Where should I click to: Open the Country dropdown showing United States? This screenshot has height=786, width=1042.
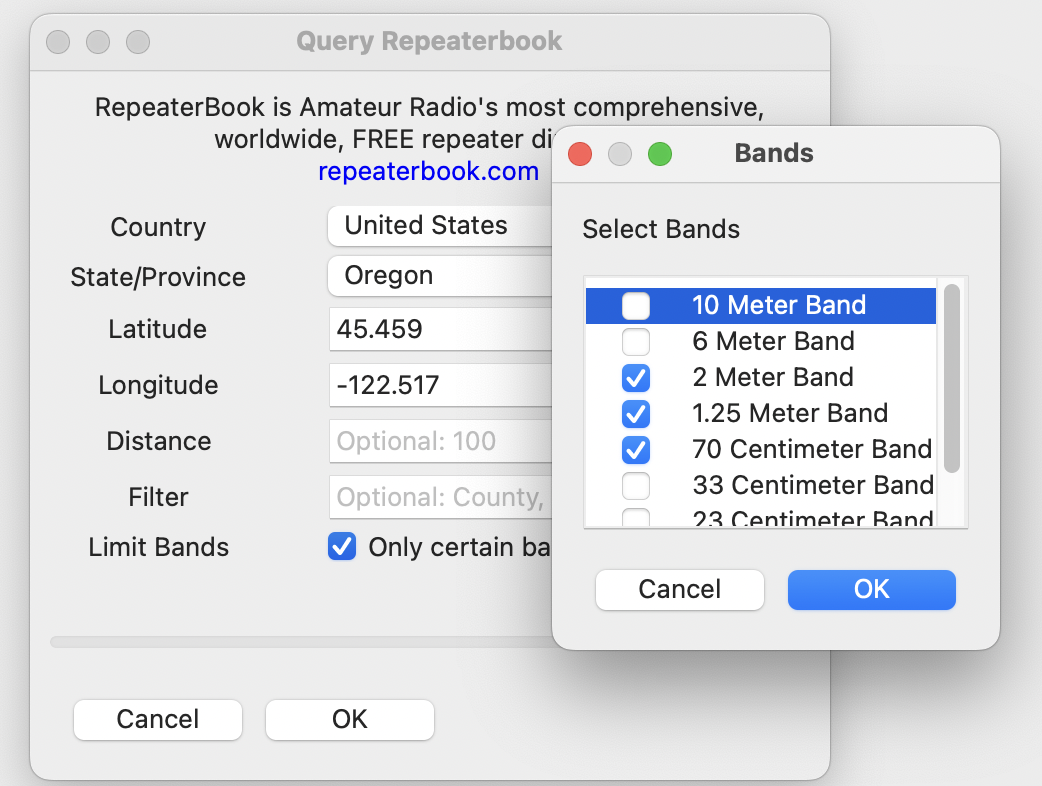tap(440, 226)
